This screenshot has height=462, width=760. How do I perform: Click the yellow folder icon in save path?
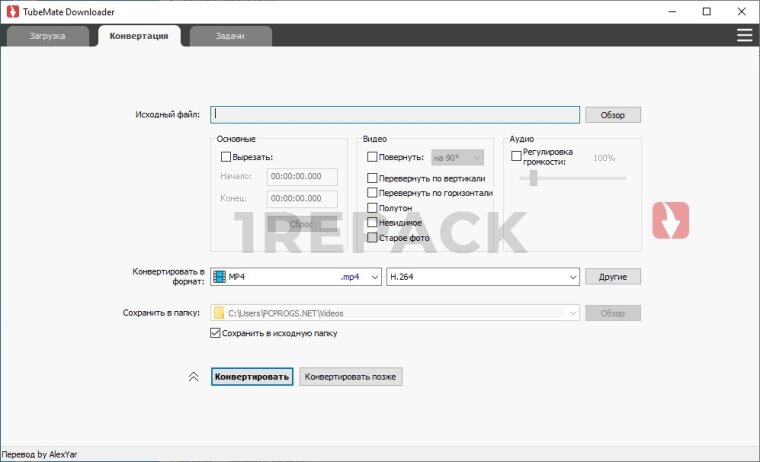pos(219,313)
